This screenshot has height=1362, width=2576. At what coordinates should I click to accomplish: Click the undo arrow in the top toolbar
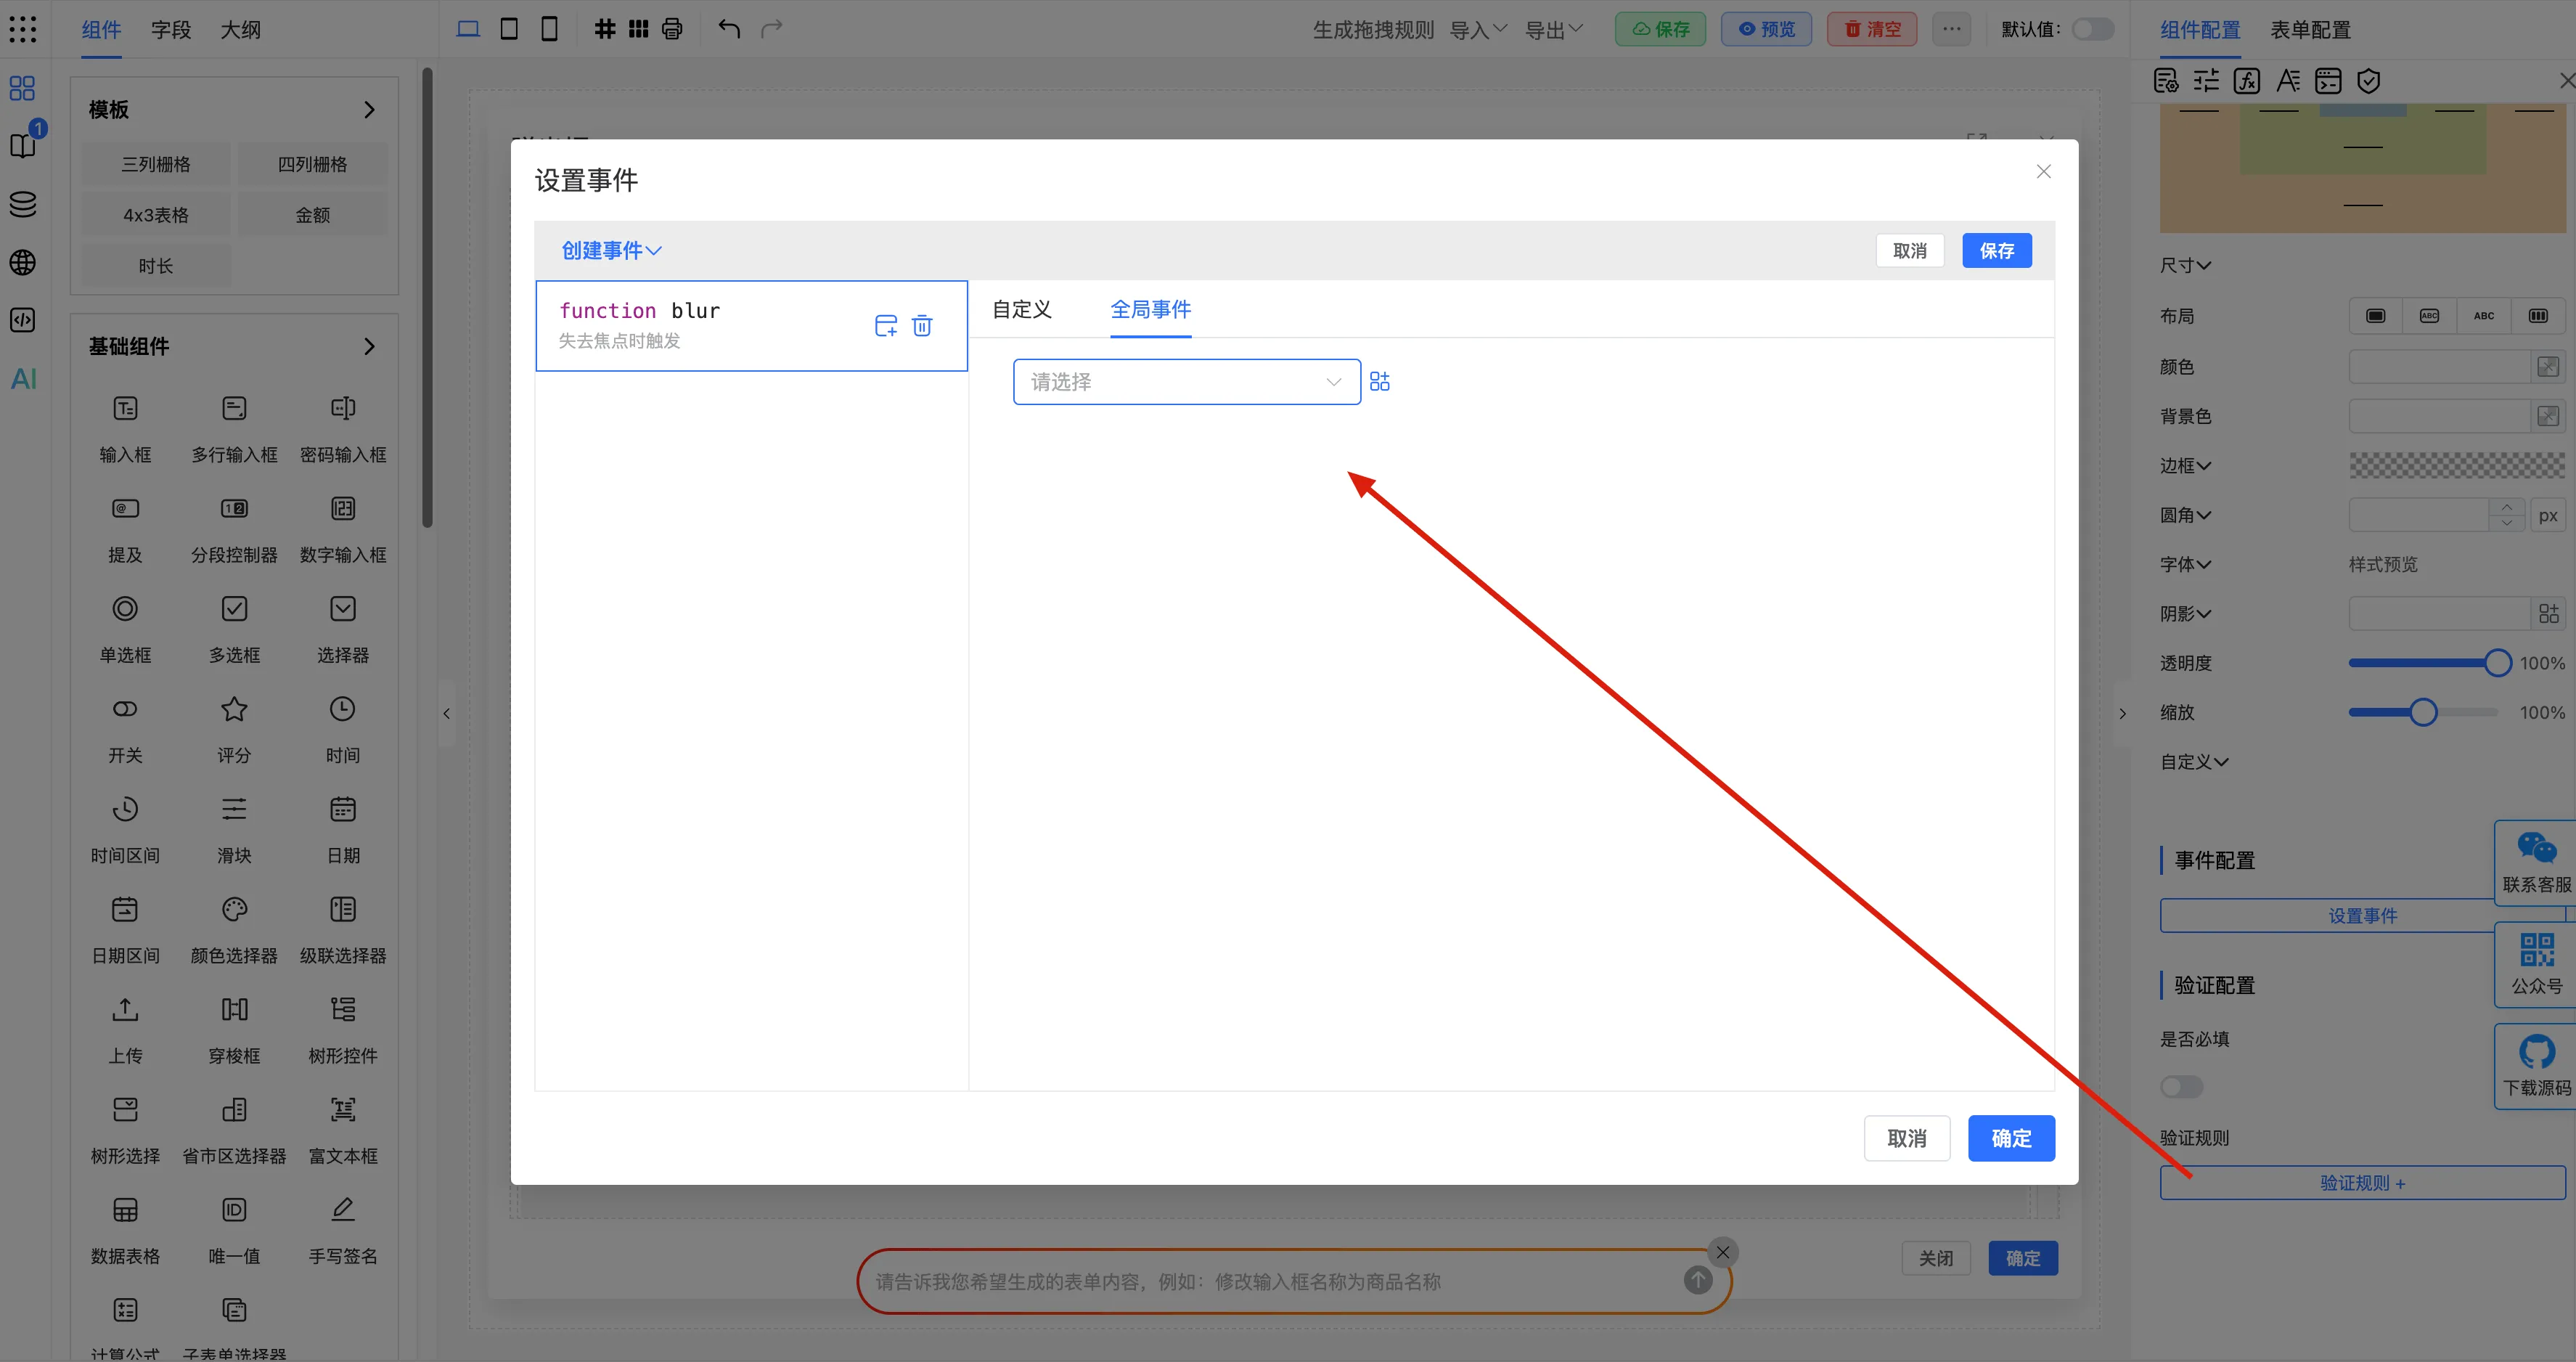[729, 29]
